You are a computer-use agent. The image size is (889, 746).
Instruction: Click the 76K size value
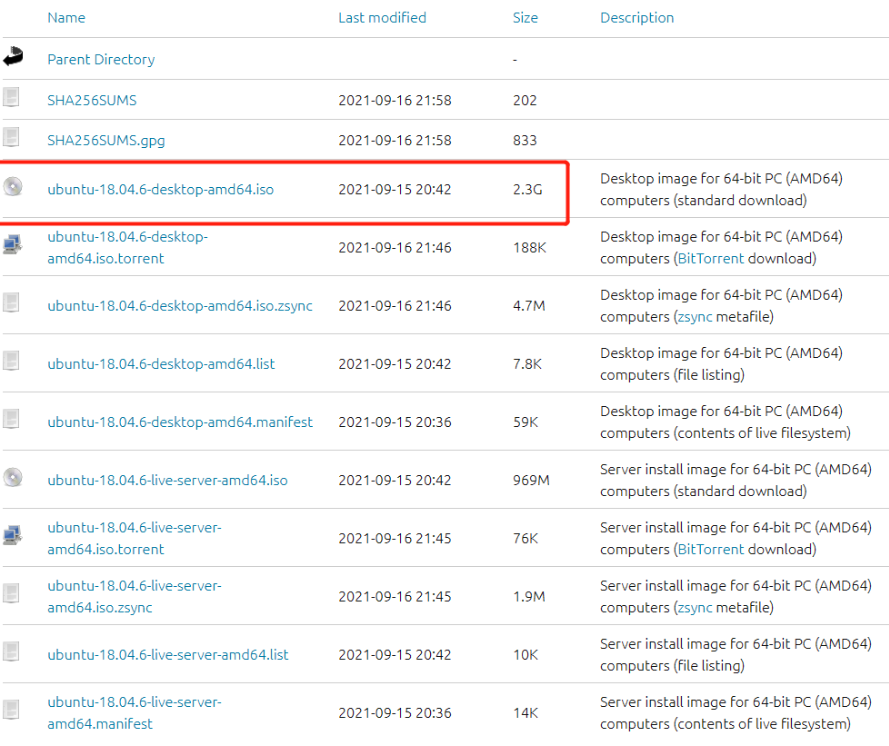tap(526, 539)
